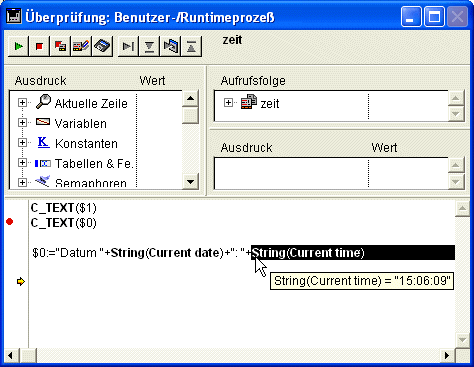Expand the Variablen node
The height and width of the screenshot is (367, 474).
pyautogui.click(x=22, y=123)
